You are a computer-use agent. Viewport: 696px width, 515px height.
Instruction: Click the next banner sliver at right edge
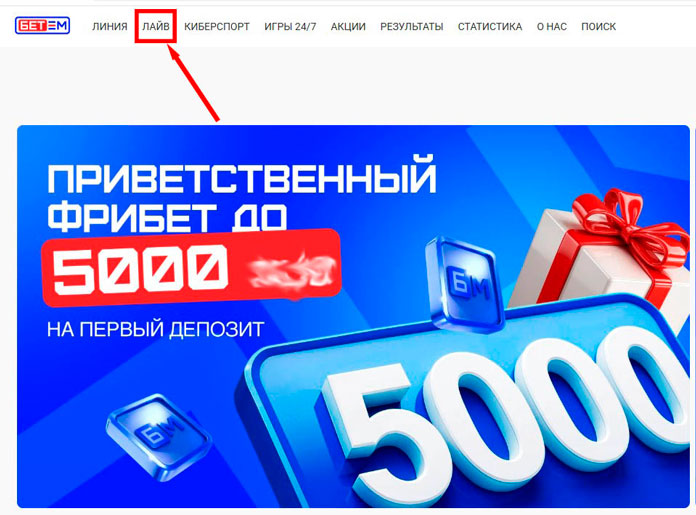(694, 316)
